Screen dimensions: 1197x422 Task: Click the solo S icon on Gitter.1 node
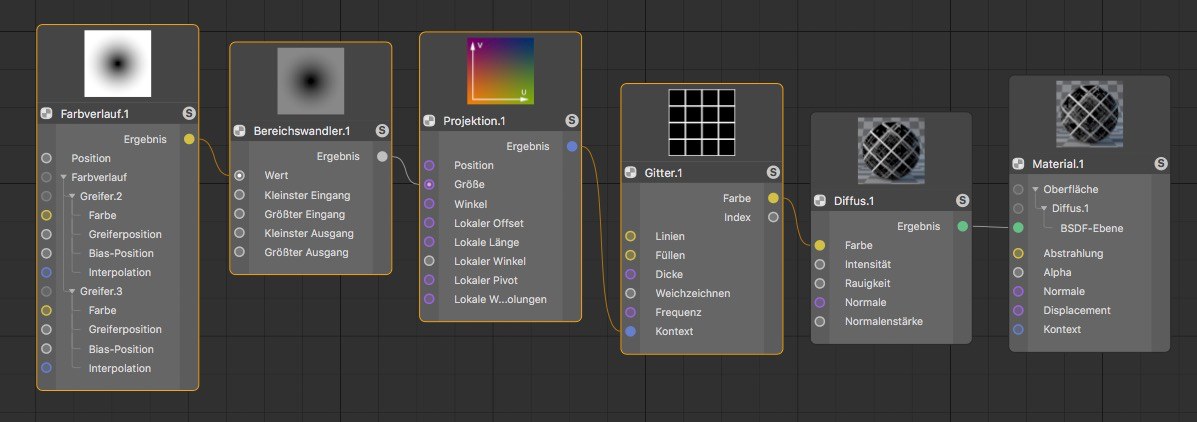[x=773, y=172]
